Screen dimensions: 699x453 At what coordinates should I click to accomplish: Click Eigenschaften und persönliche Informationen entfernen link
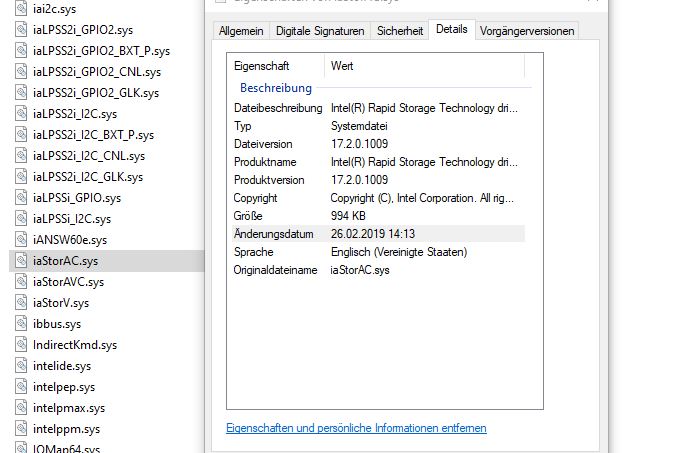[x=356, y=428]
